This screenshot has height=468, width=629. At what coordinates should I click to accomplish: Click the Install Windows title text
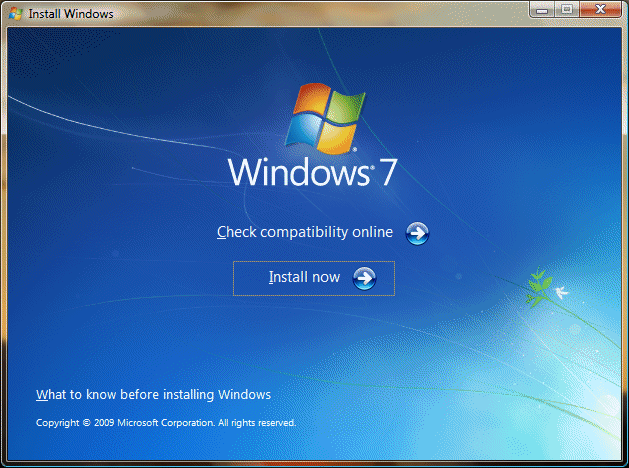point(70,14)
